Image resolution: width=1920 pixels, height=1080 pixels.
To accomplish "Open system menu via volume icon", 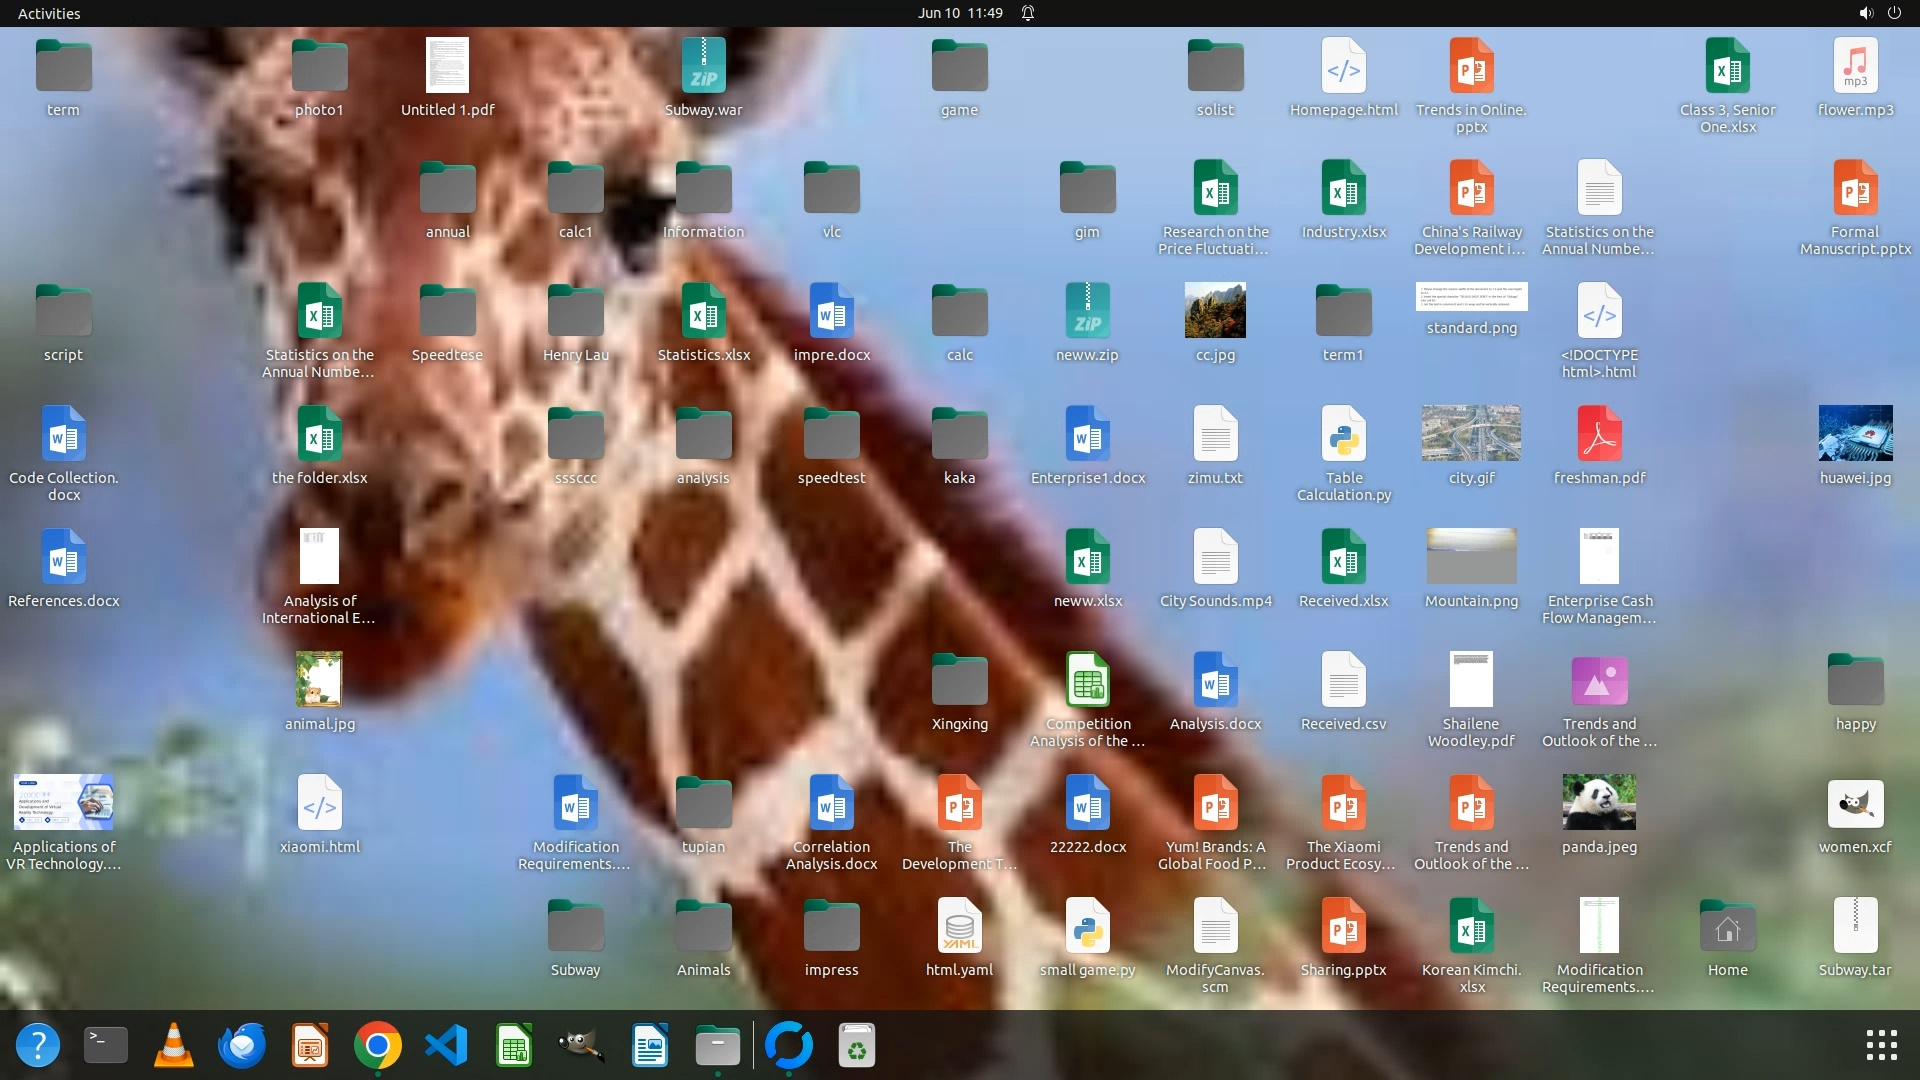I will click(x=1865, y=13).
